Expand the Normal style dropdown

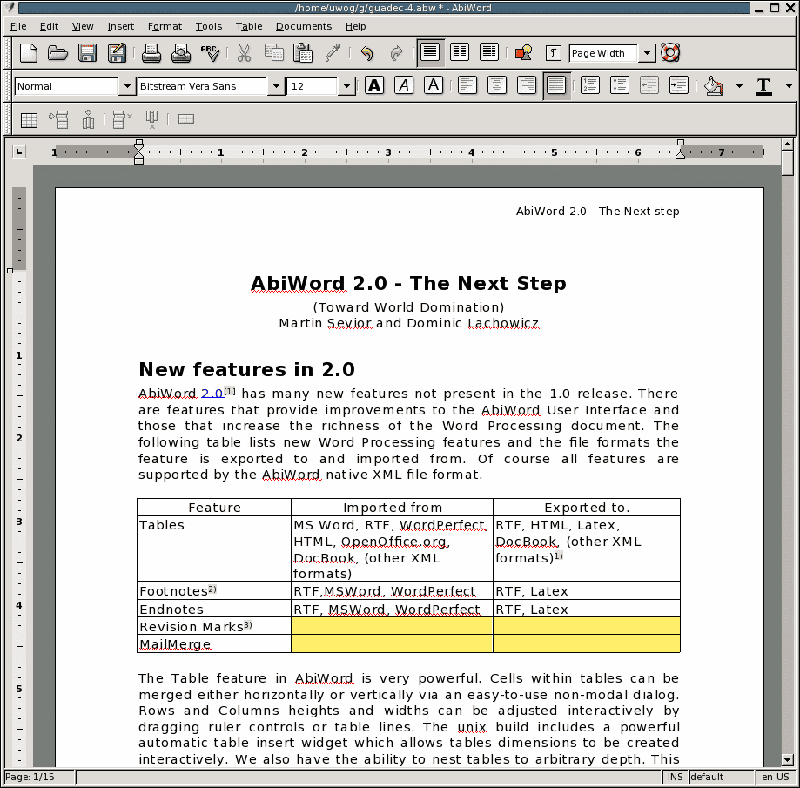[127, 86]
